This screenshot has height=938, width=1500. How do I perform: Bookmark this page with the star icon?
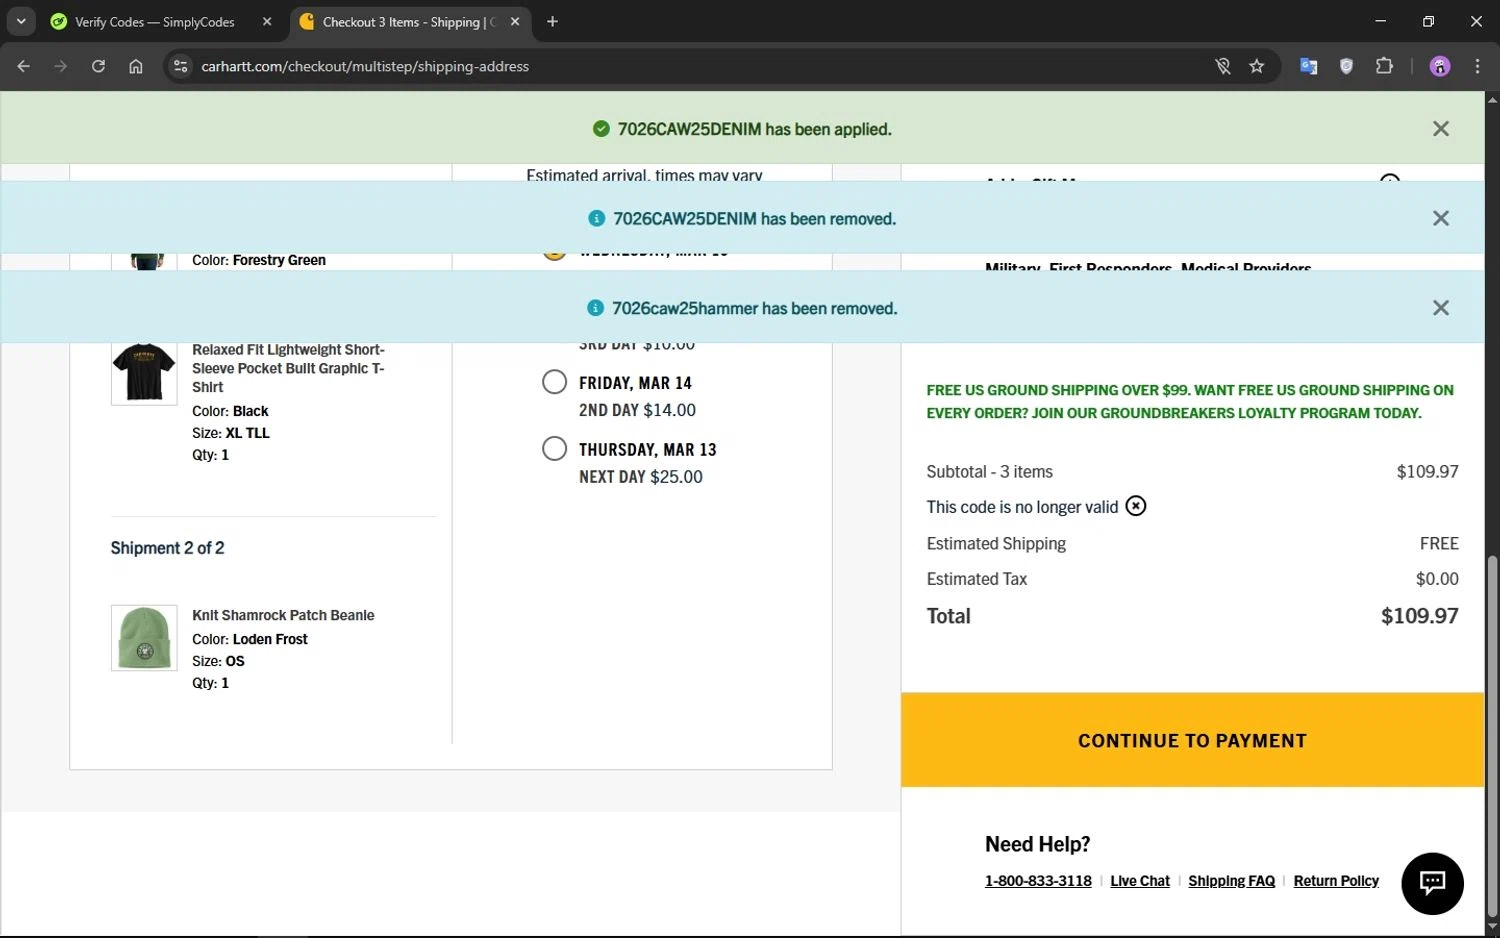[1256, 67]
